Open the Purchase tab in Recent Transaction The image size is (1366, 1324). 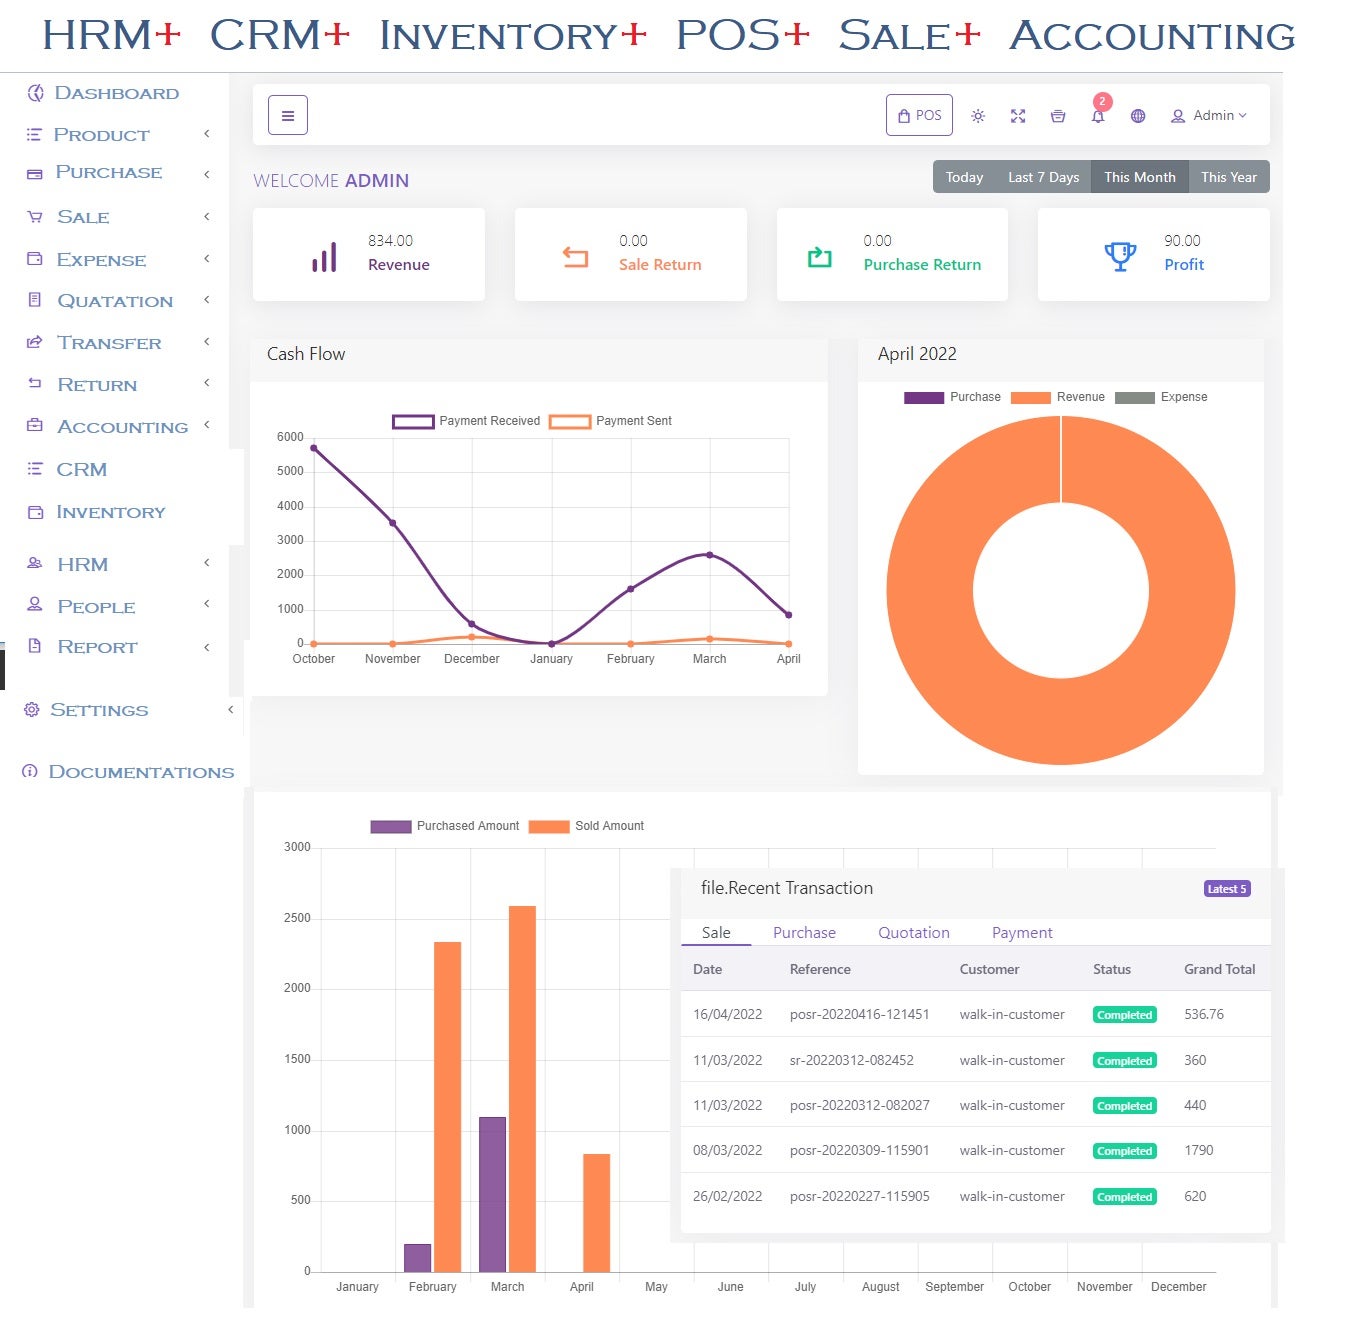tap(804, 932)
